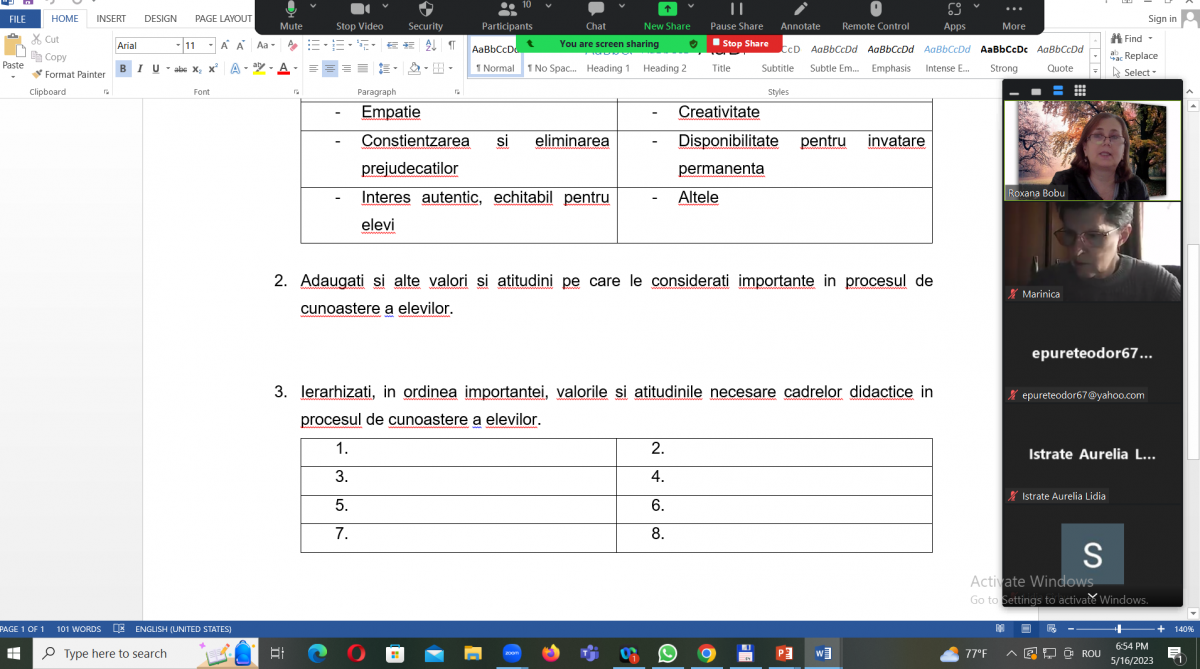Switch to the PAGE LAYOUT tab
This screenshot has height=669, width=1200.
[x=223, y=18]
